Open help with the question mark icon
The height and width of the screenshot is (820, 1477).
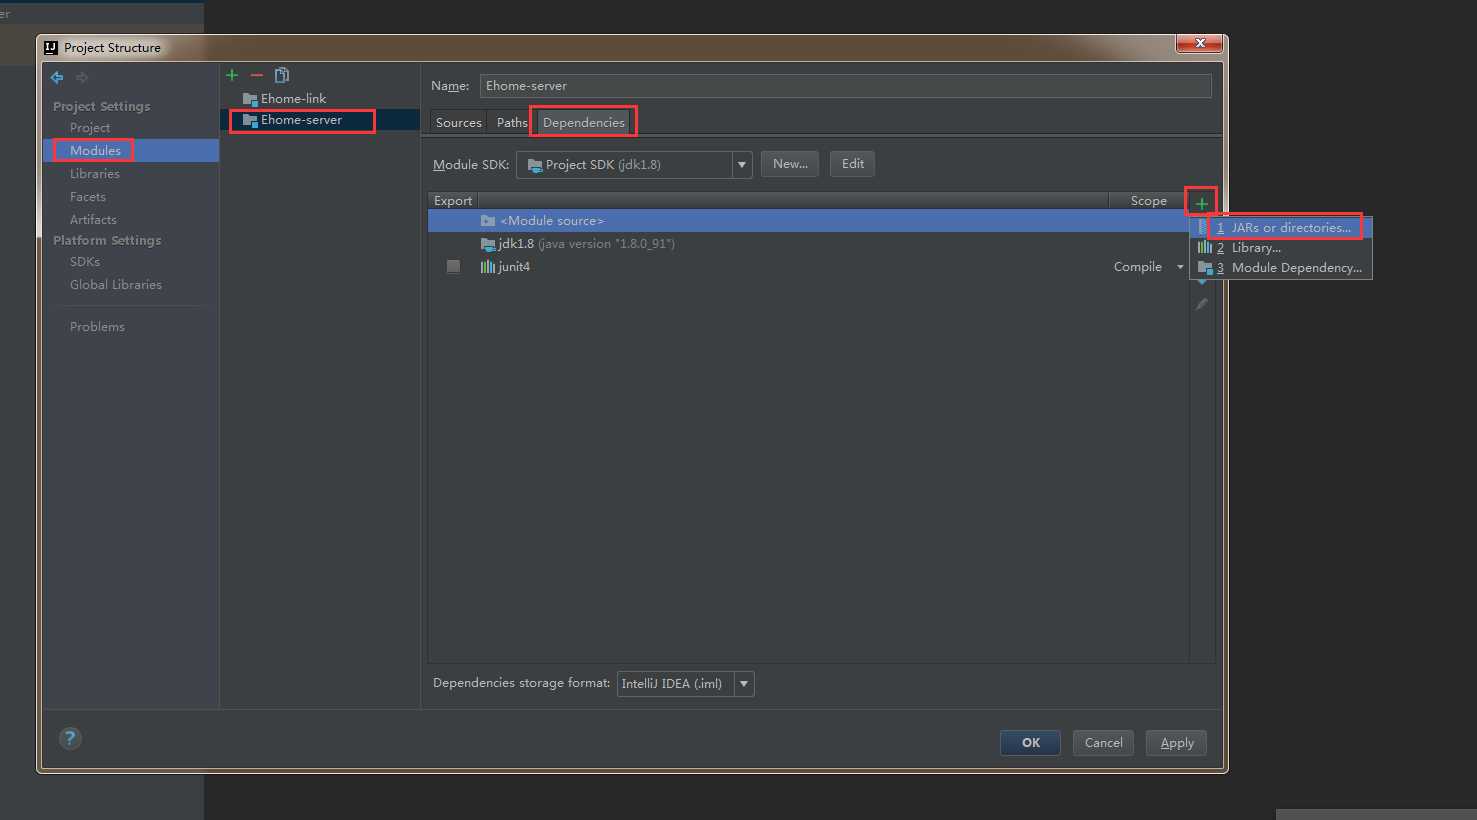coord(70,738)
